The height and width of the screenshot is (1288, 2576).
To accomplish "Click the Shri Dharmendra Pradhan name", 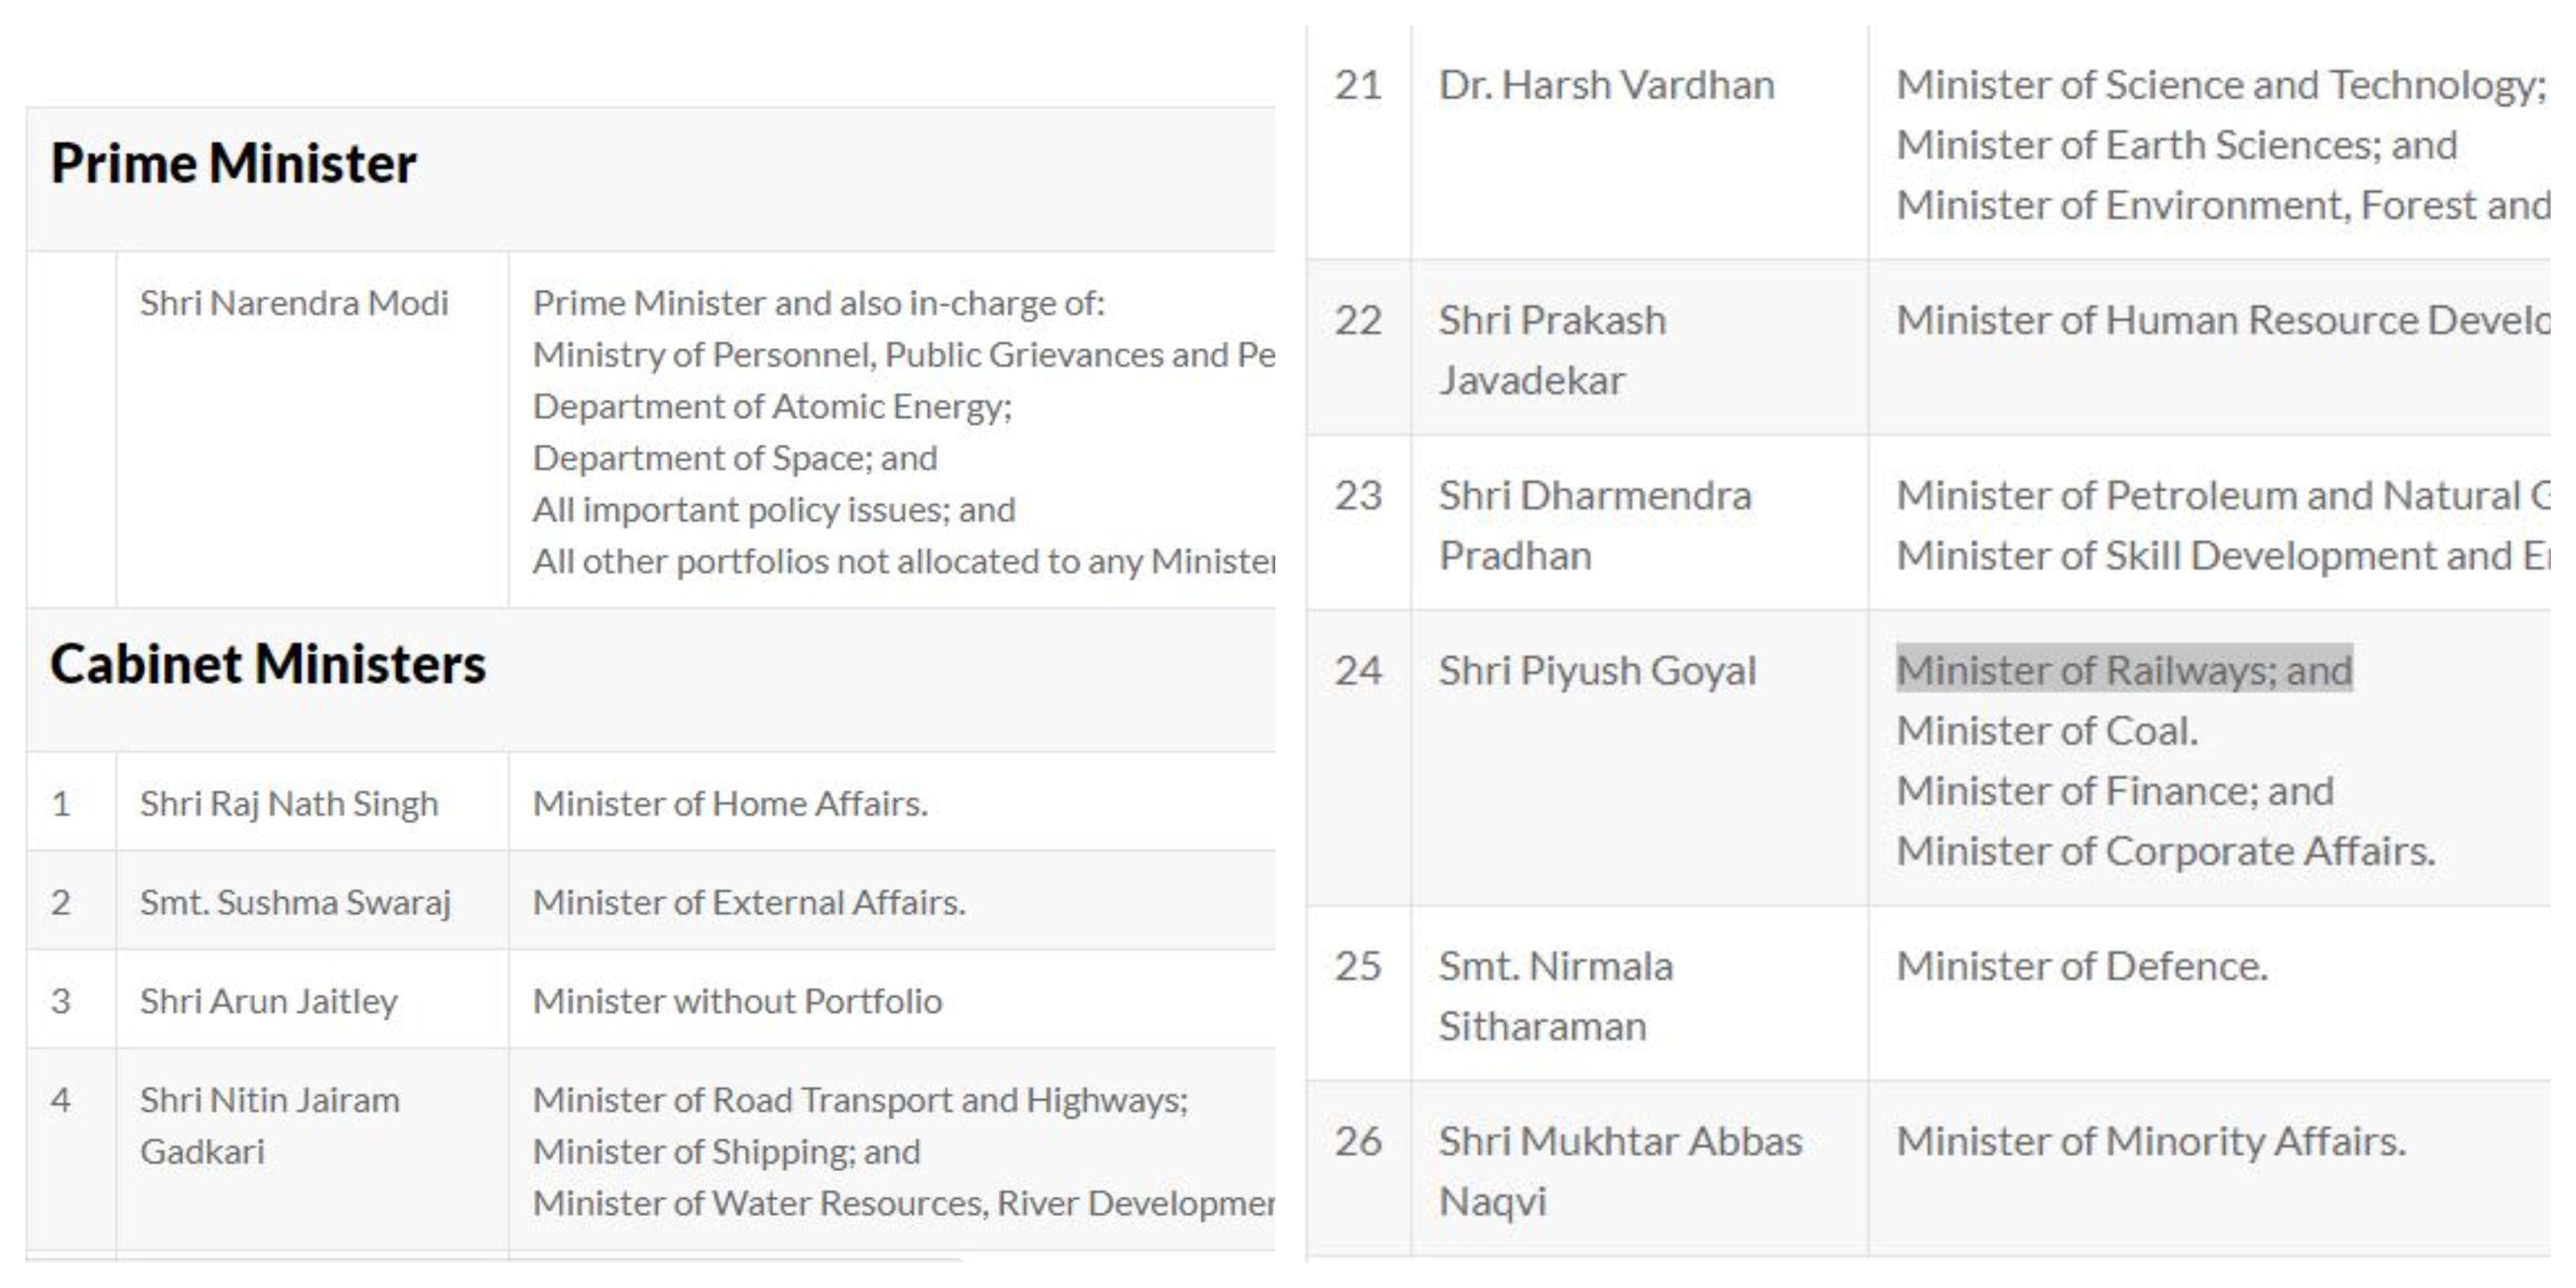I will point(1594,525).
